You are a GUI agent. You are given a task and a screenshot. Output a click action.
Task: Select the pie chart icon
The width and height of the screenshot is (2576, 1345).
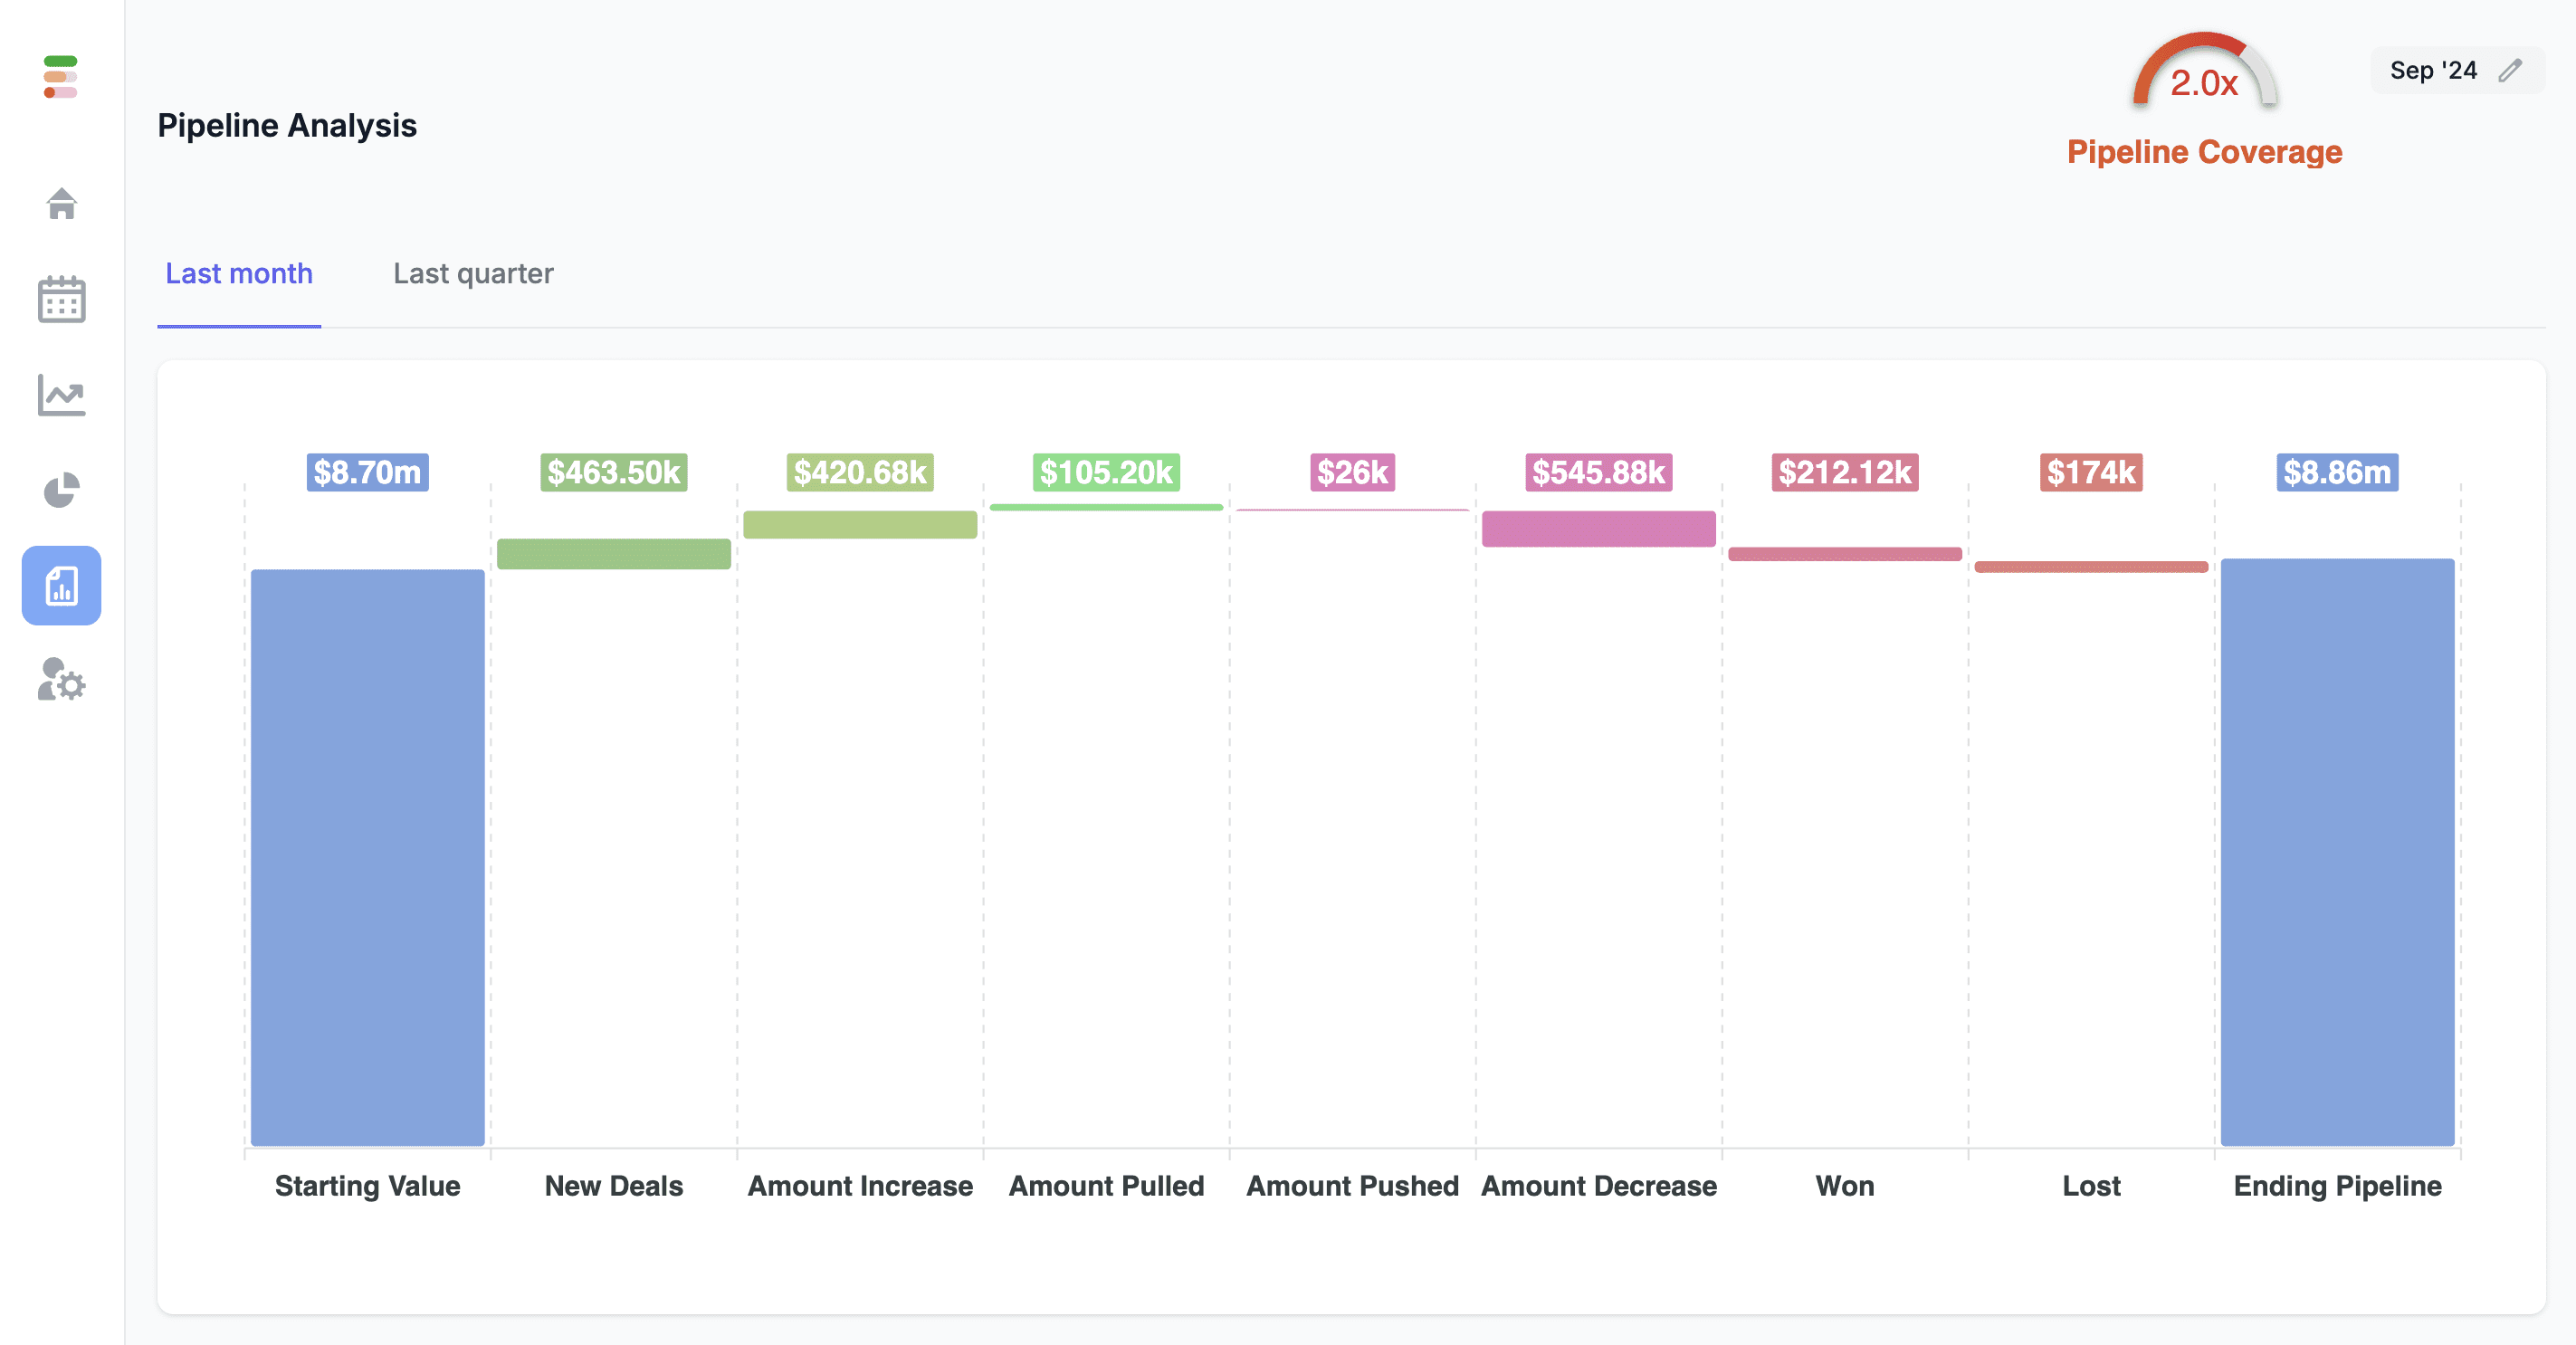pyautogui.click(x=60, y=491)
